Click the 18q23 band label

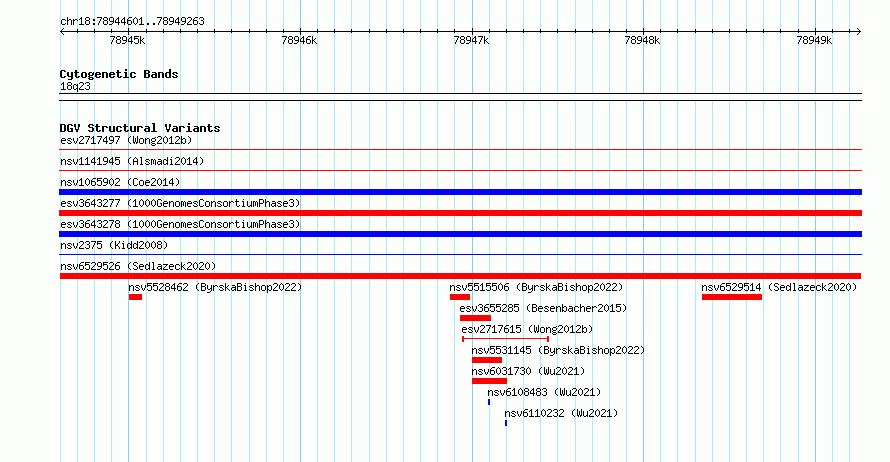click(75, 86)
